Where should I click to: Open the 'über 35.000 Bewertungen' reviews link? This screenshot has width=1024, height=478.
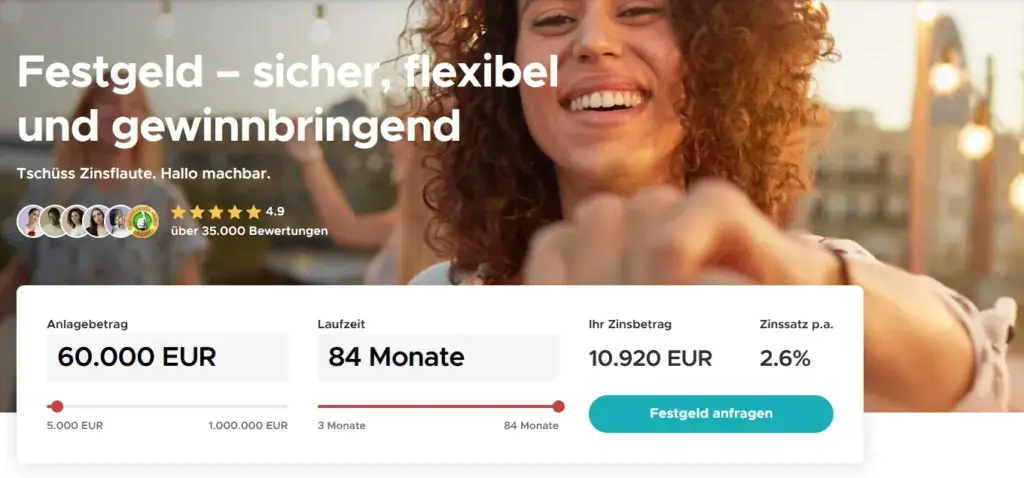coord(249,231)
